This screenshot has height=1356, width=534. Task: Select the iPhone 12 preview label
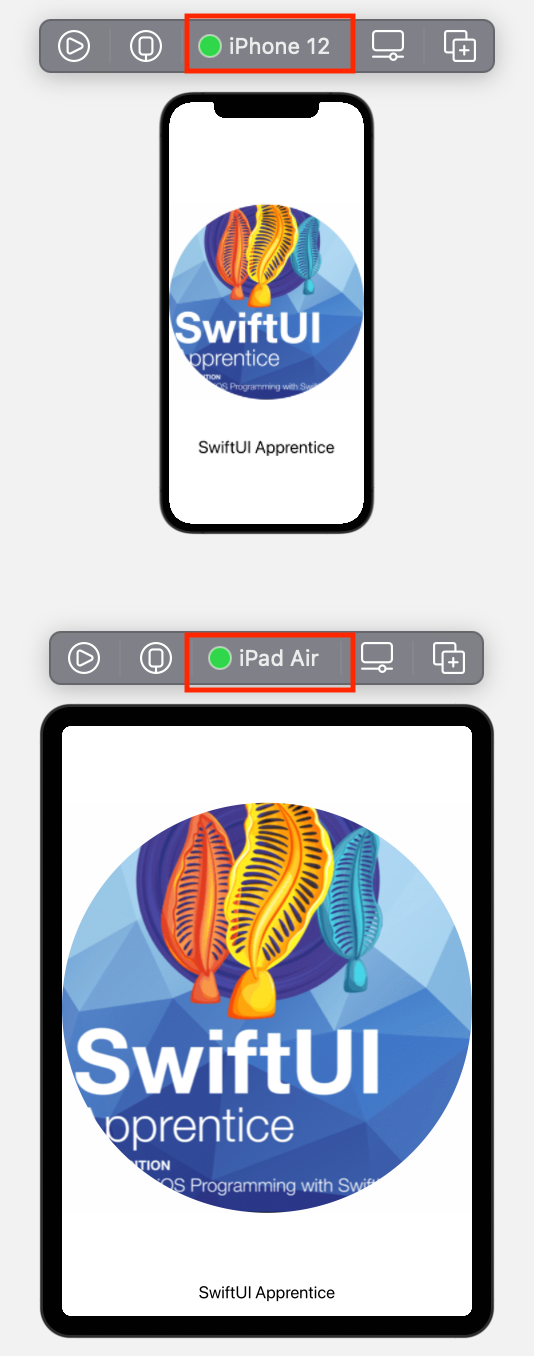(278, 46)
